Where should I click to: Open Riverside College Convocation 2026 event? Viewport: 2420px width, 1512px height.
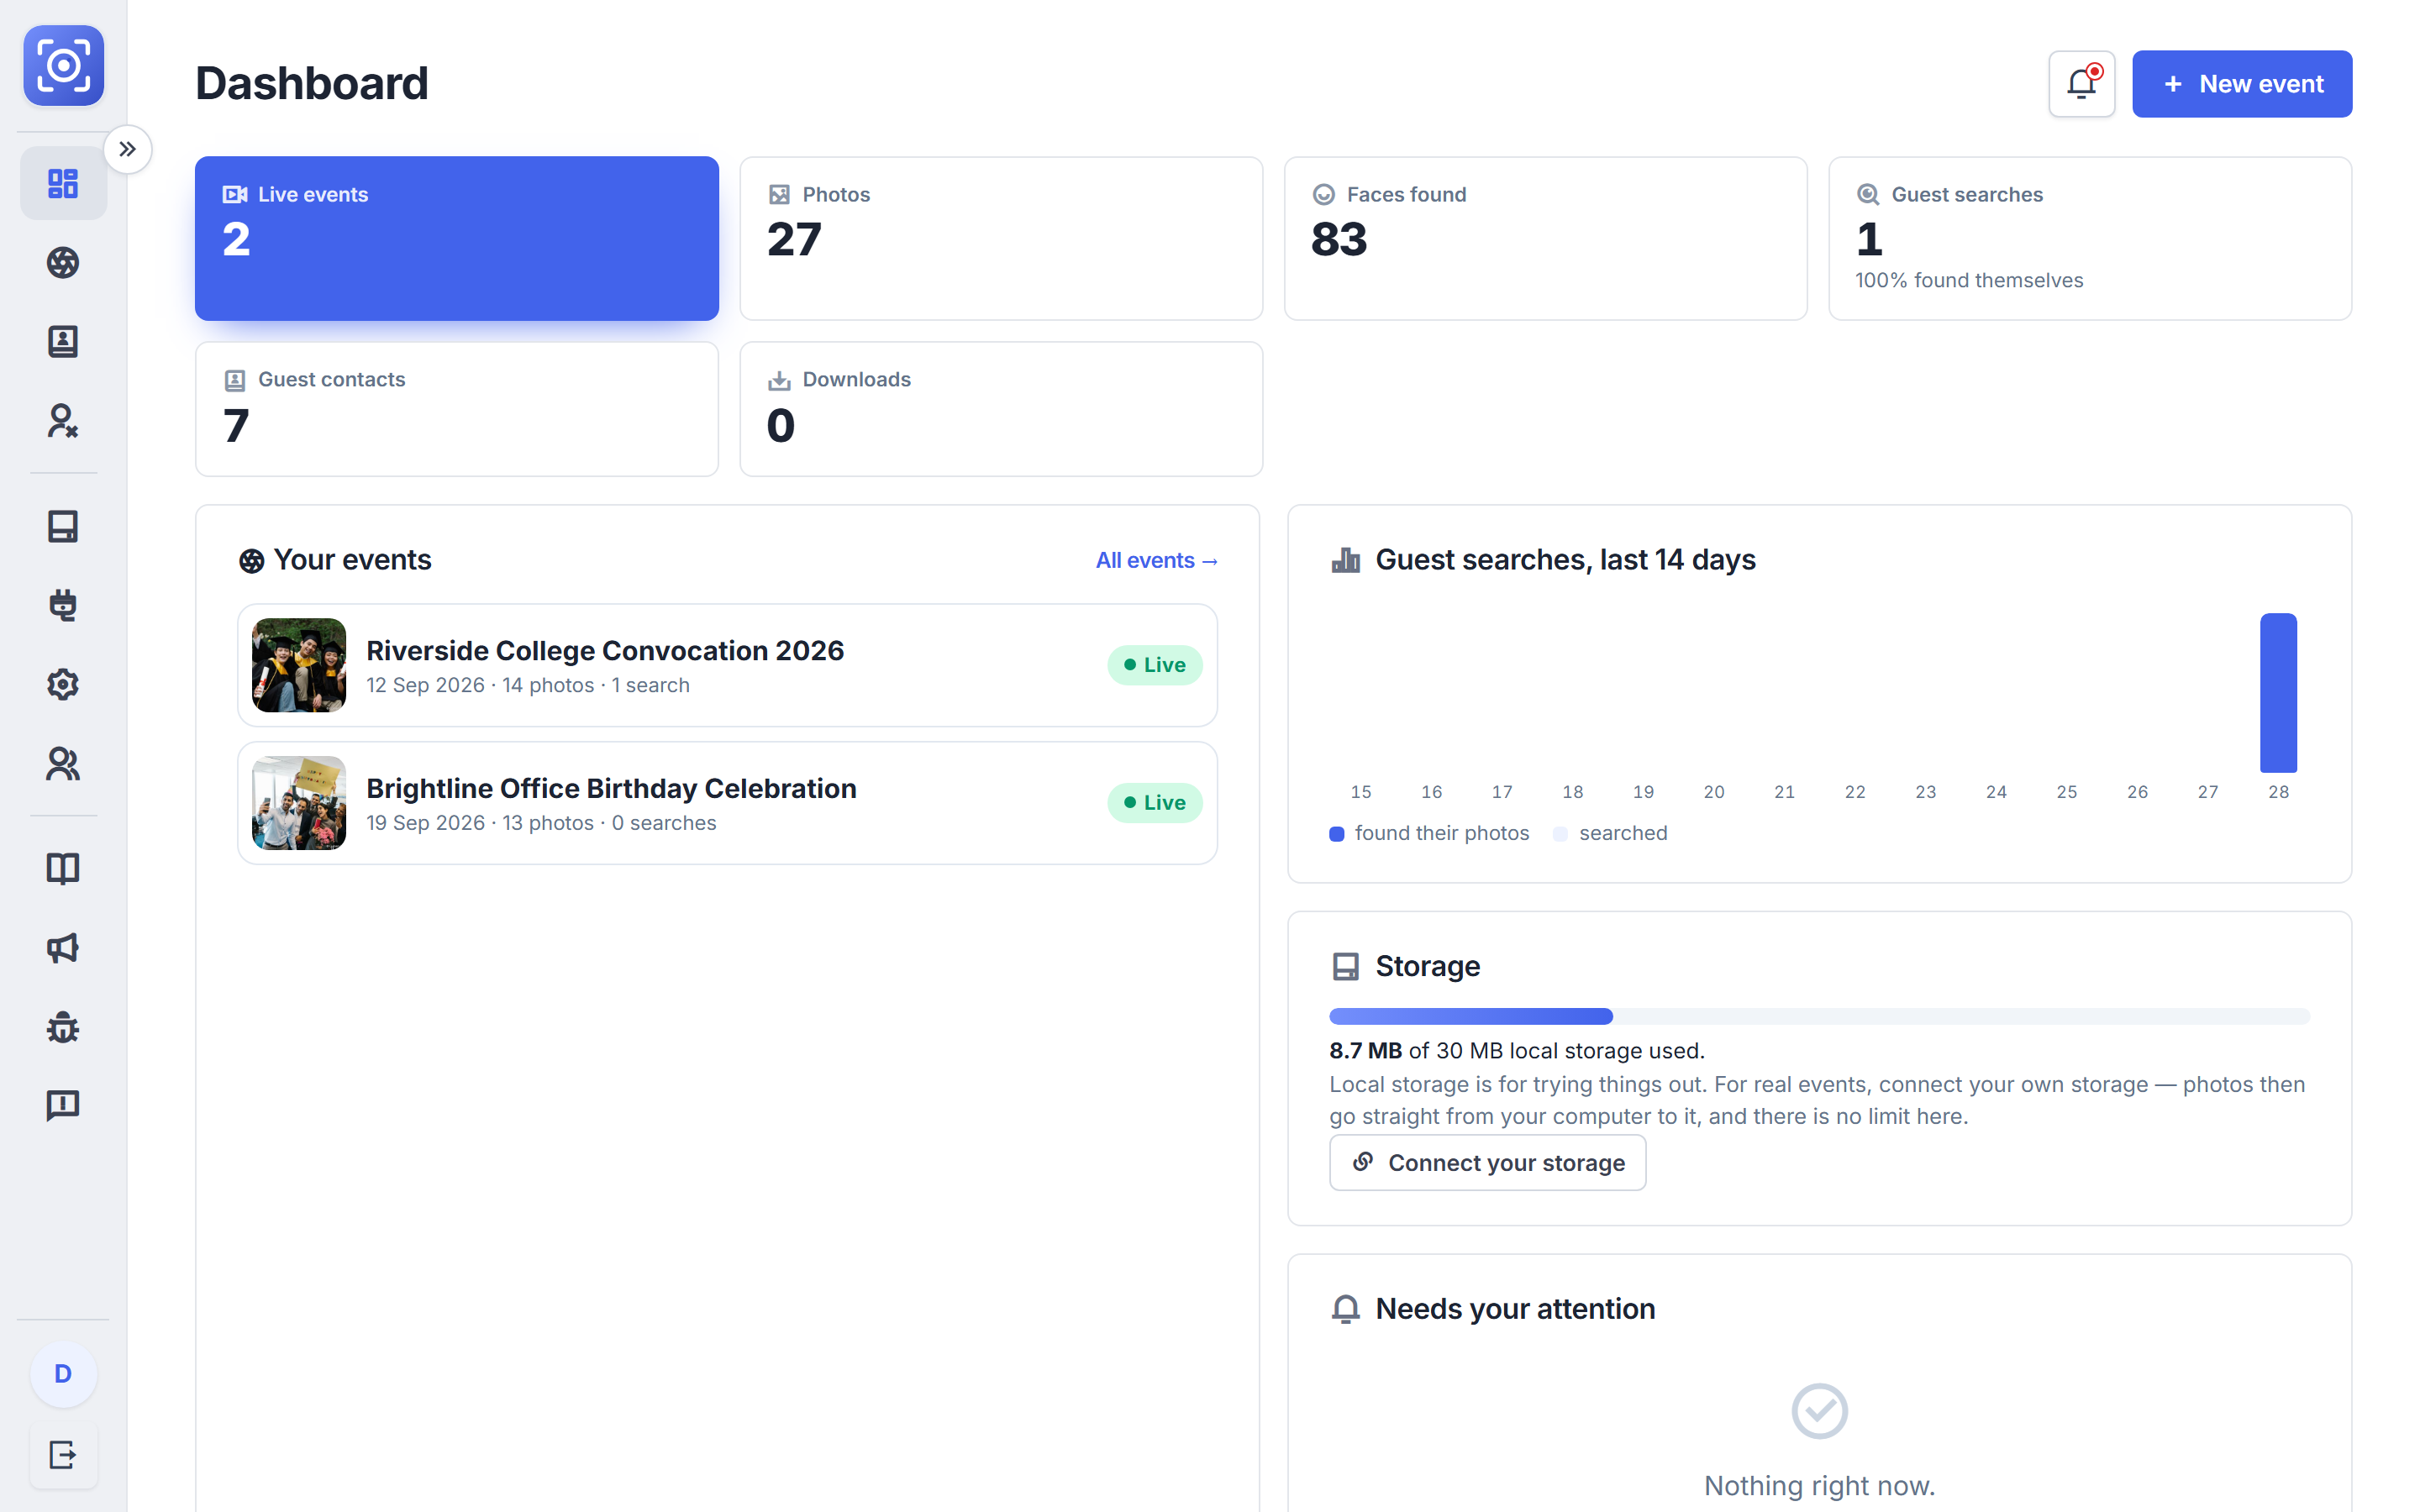tap(727, 665)
